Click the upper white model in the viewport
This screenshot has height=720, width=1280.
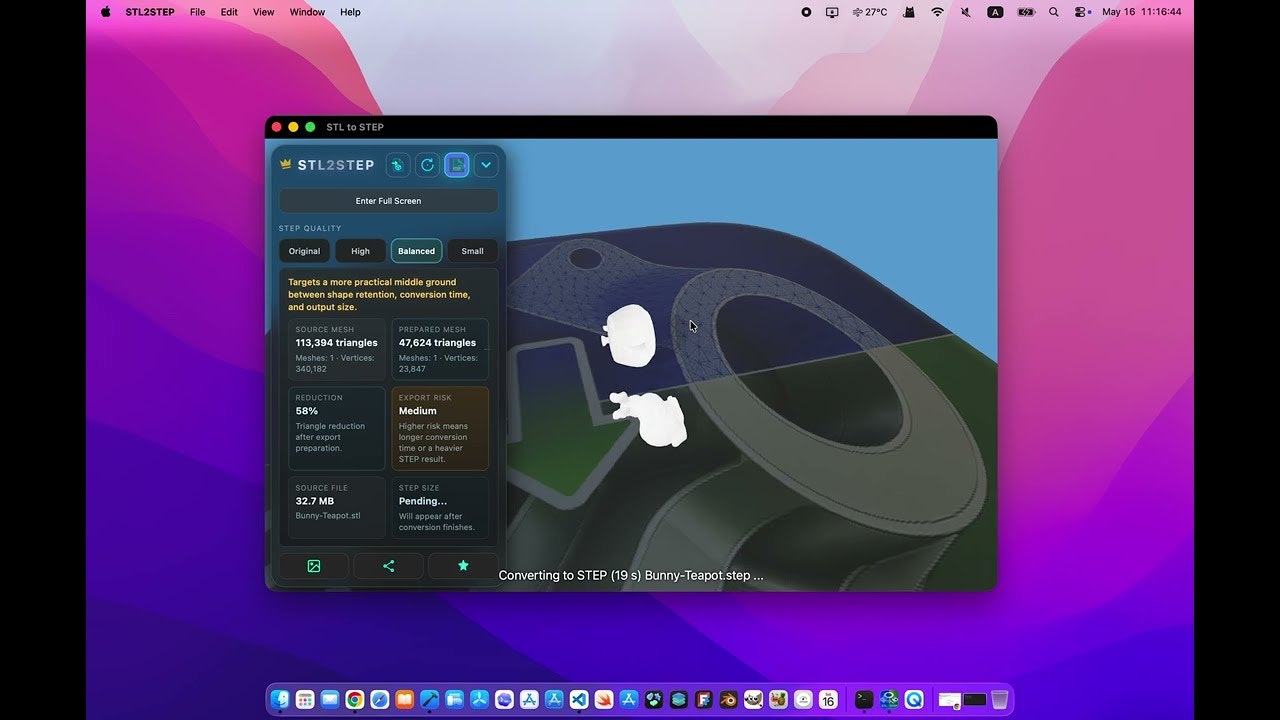click(x=629, y=334)
